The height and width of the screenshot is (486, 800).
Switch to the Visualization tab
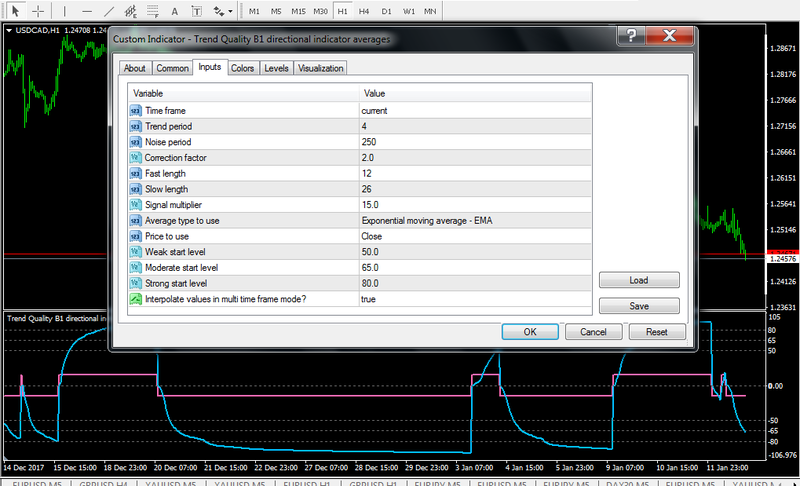[x=320, y=68]
